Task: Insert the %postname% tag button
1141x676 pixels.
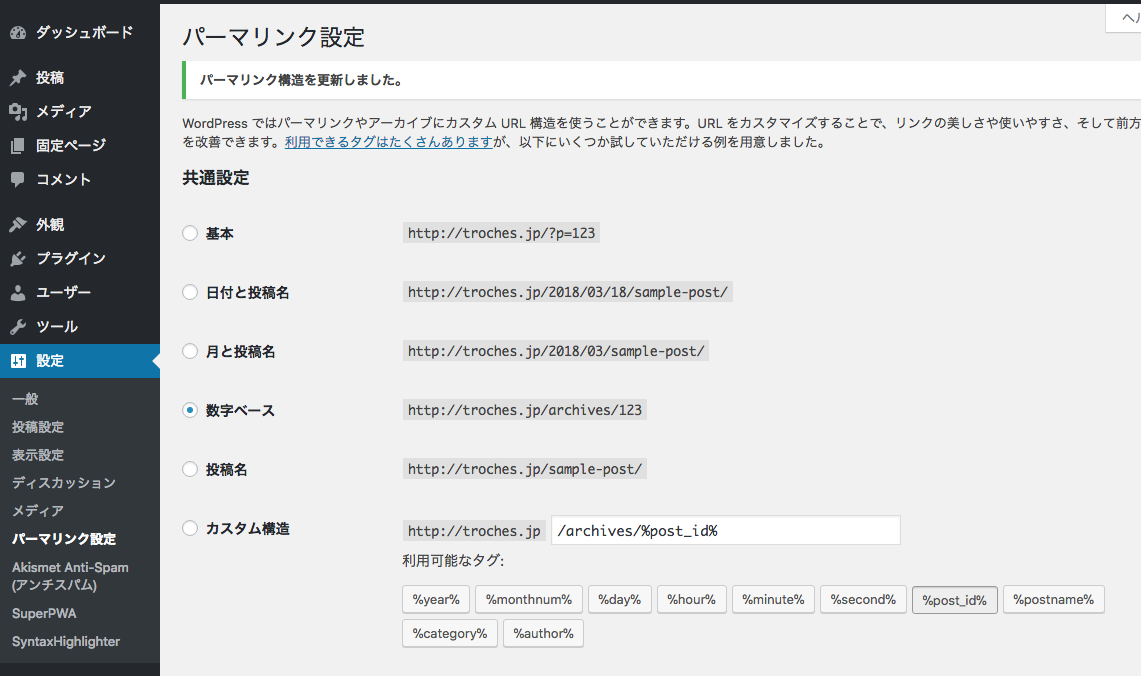Action: (1053, 600)
